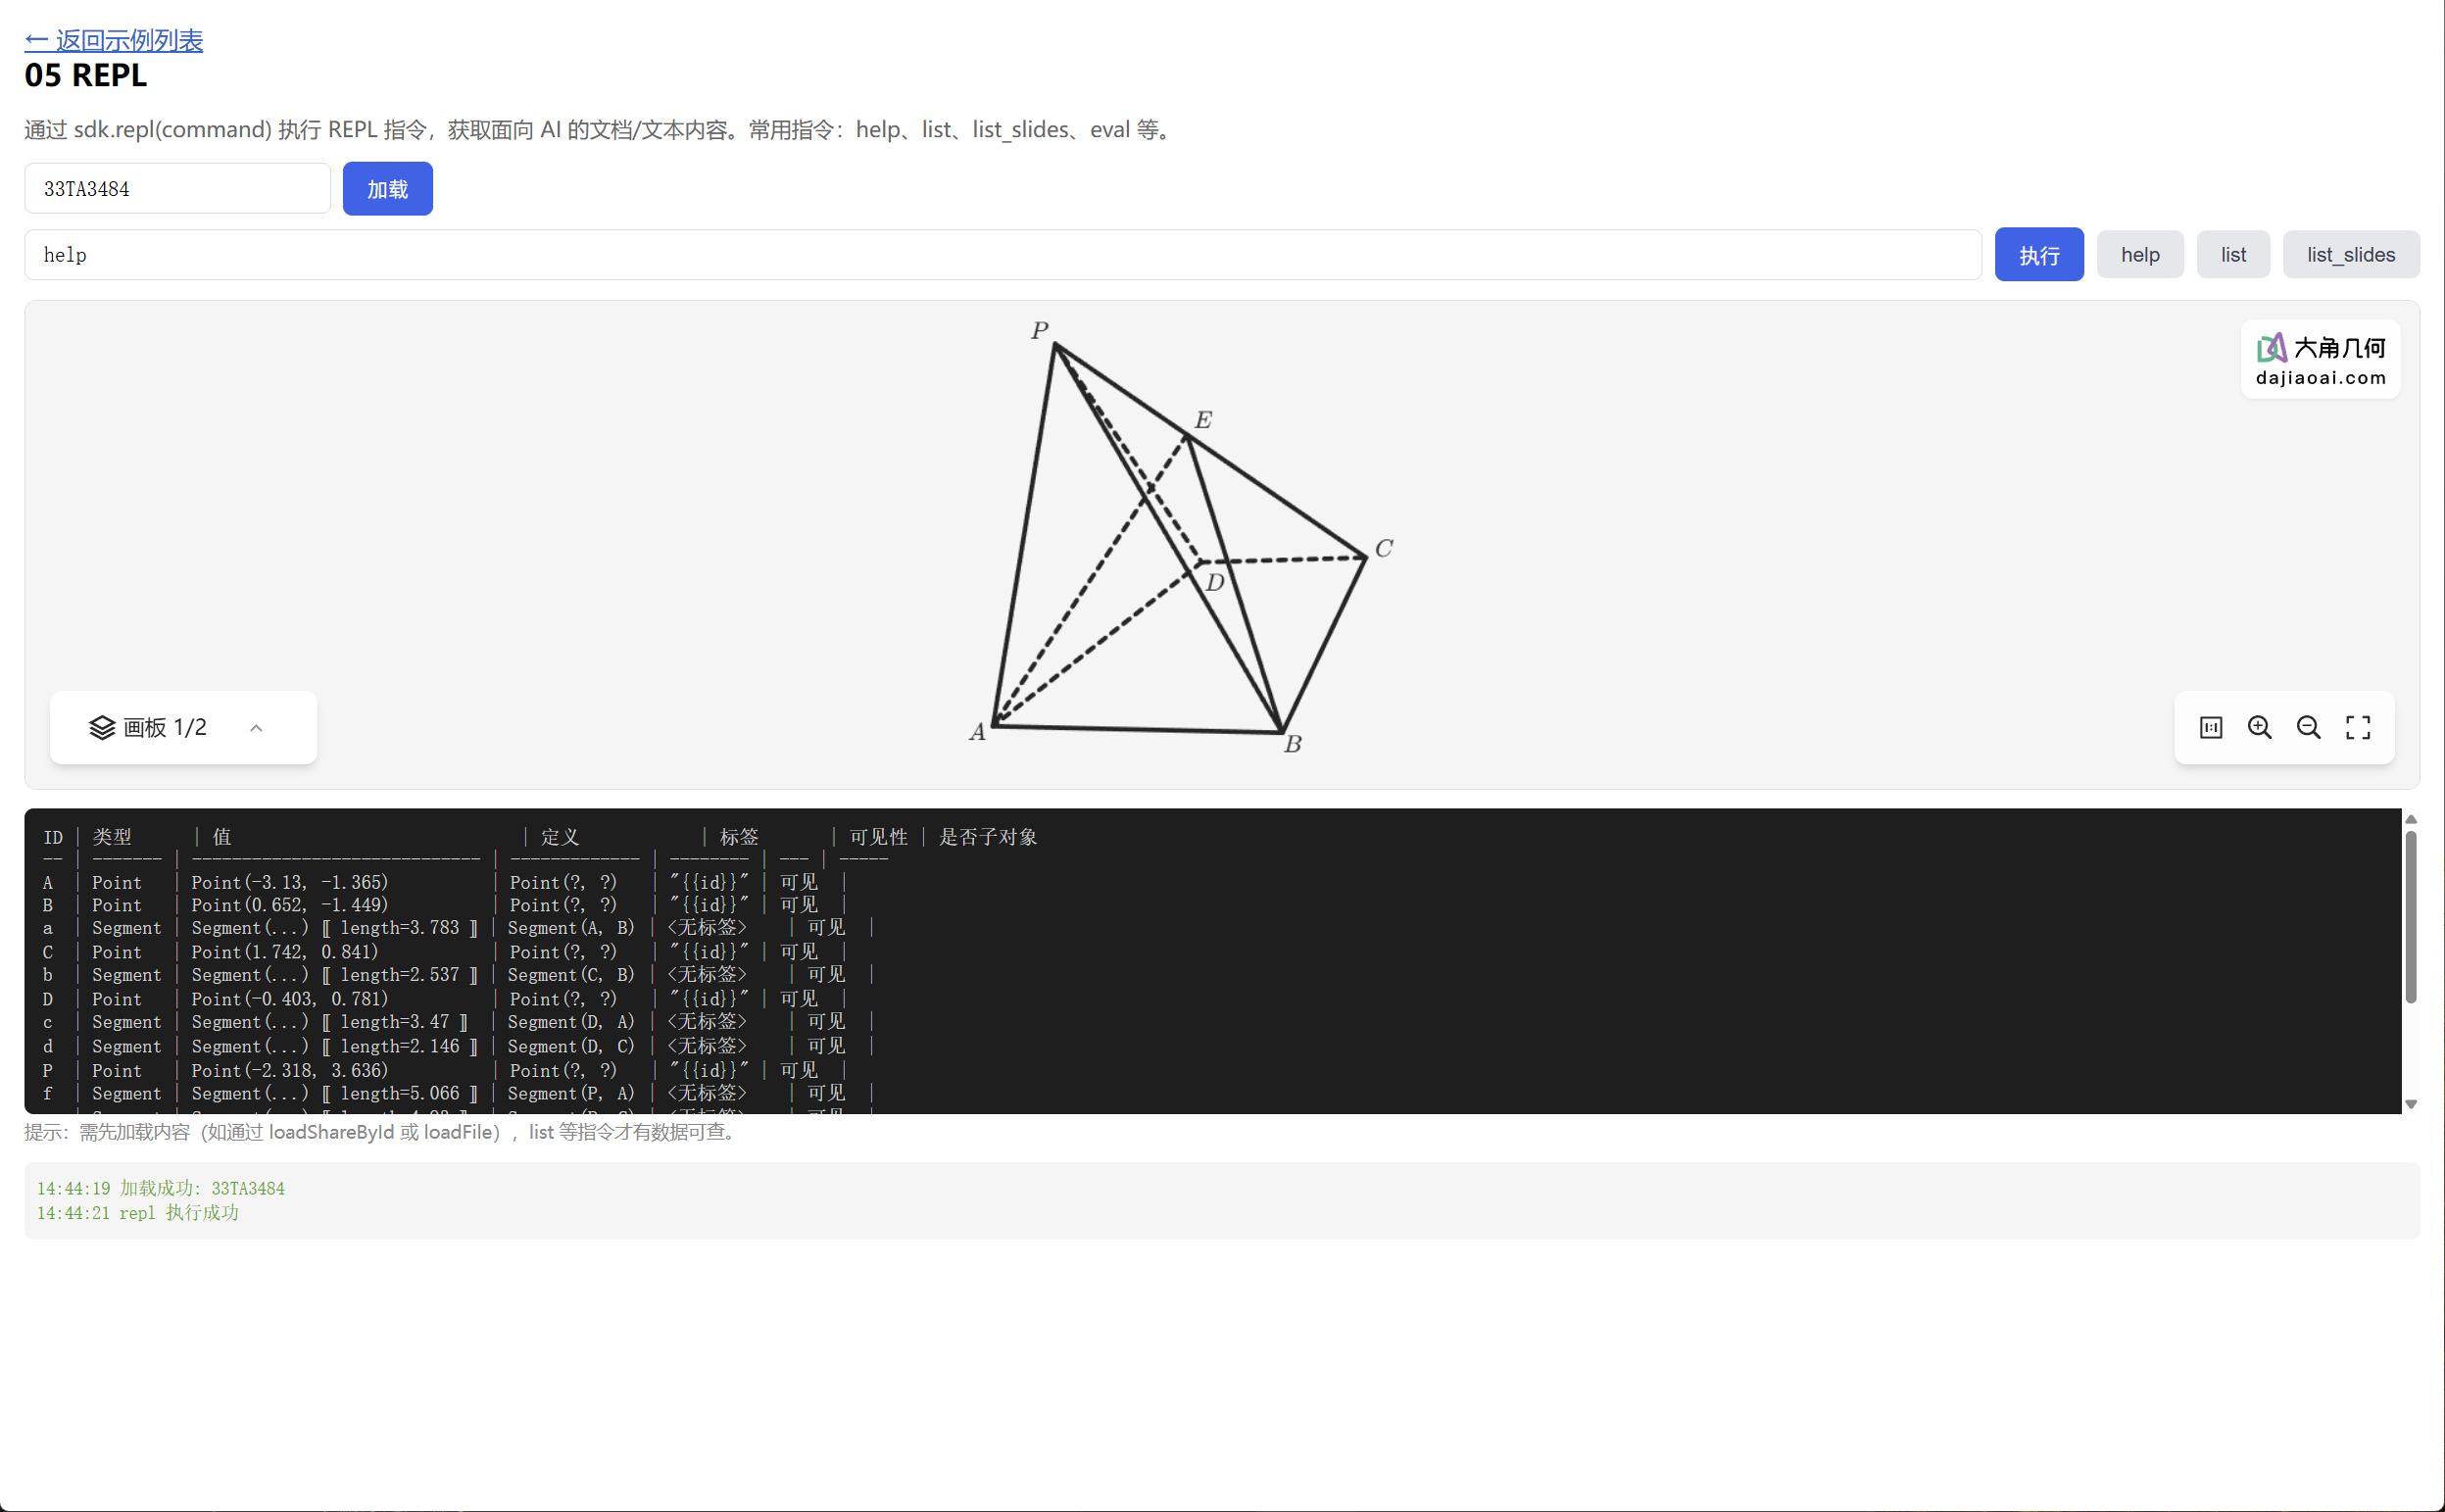Zoom out of the geometry canvas

point(2308,728)
